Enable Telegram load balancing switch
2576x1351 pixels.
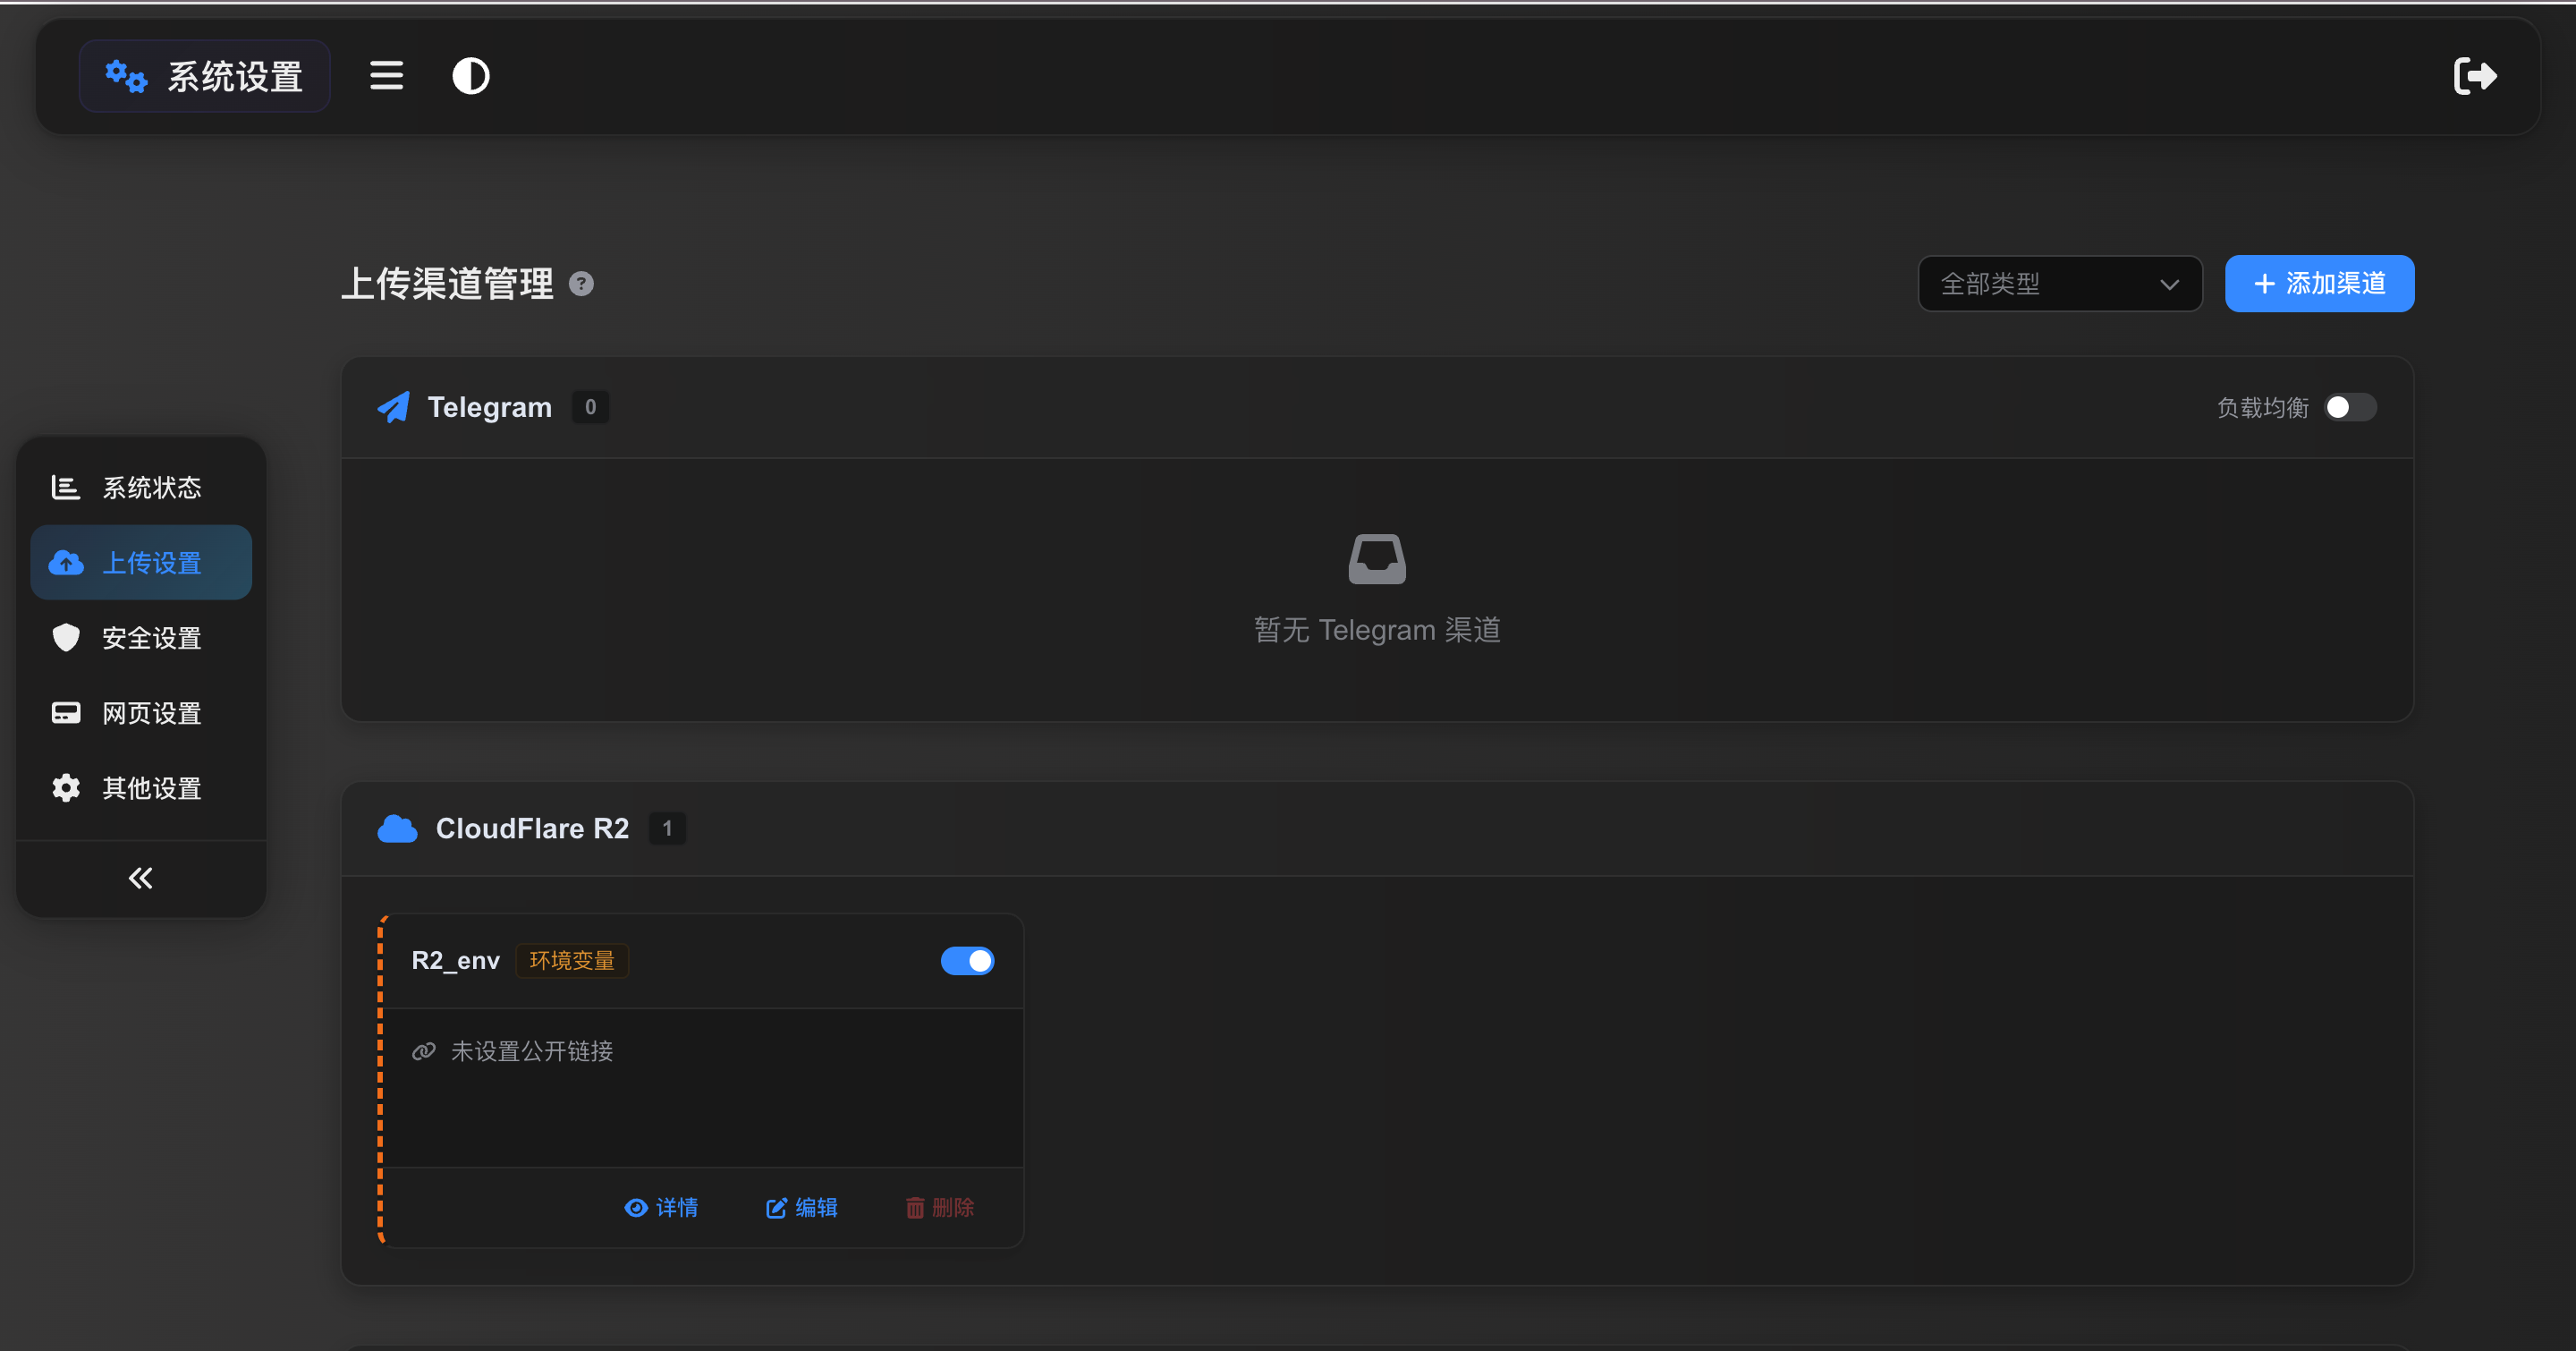tap(2349, 407)
